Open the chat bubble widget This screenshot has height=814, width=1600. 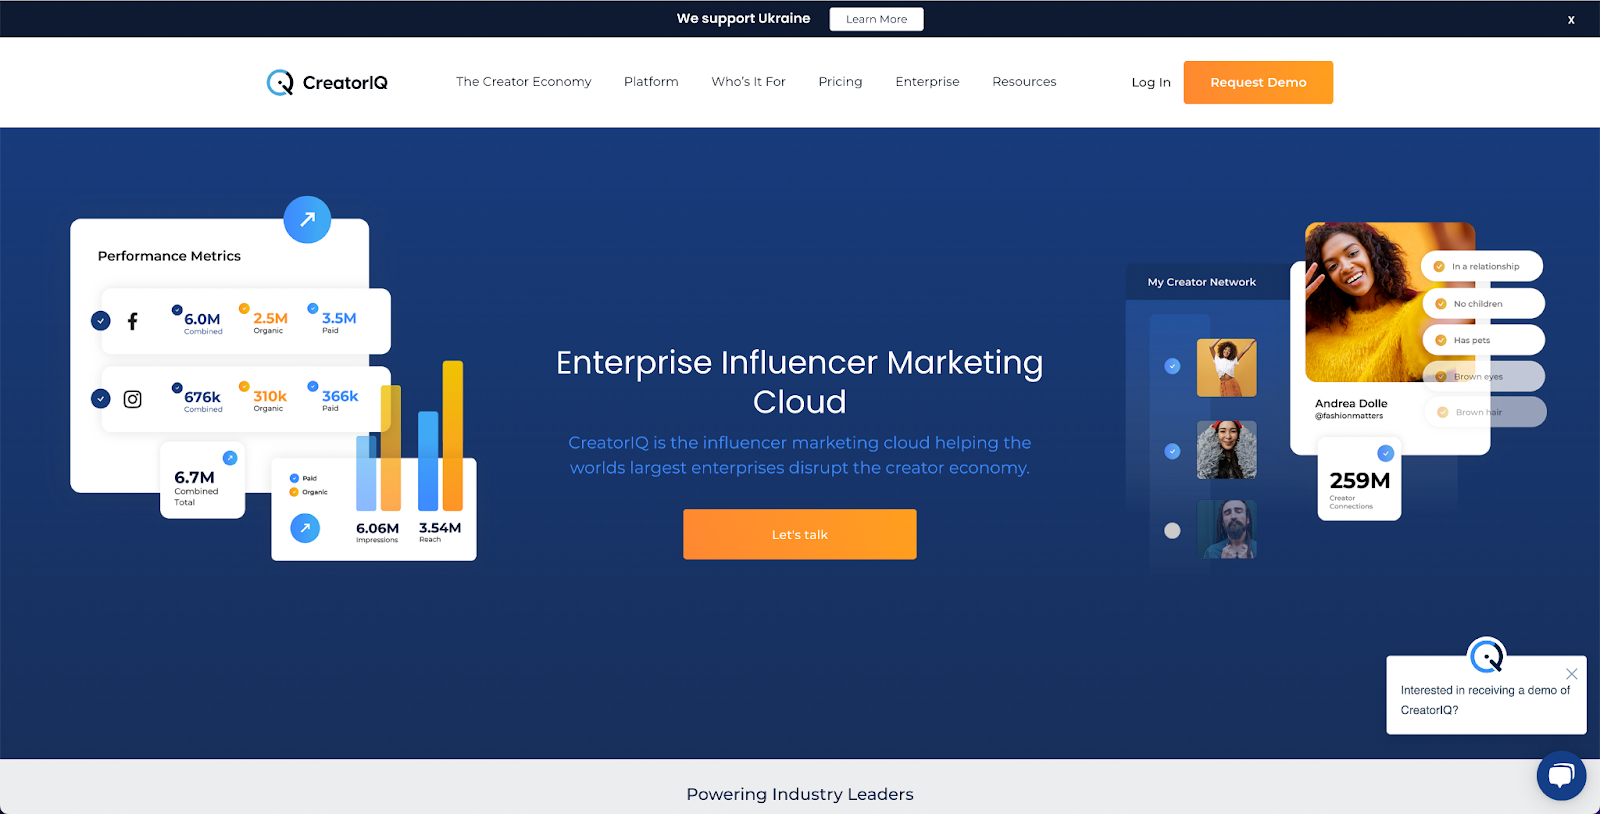click(x=1561, y=775)
